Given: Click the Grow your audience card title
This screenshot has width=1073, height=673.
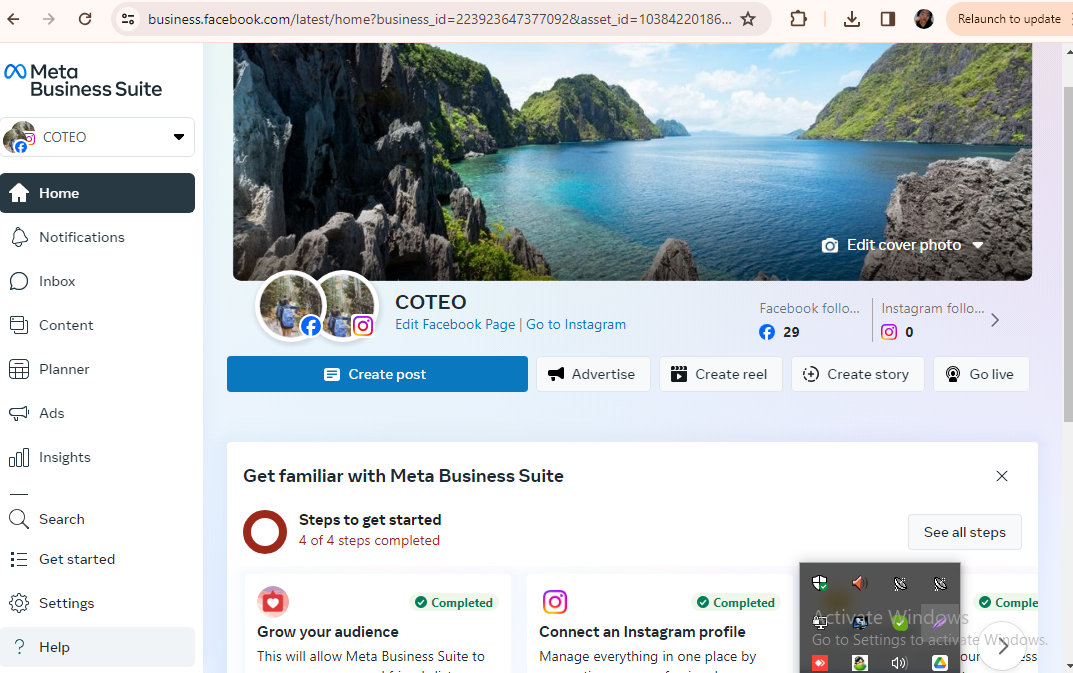Looking at the screenshot, I should 328,632.
